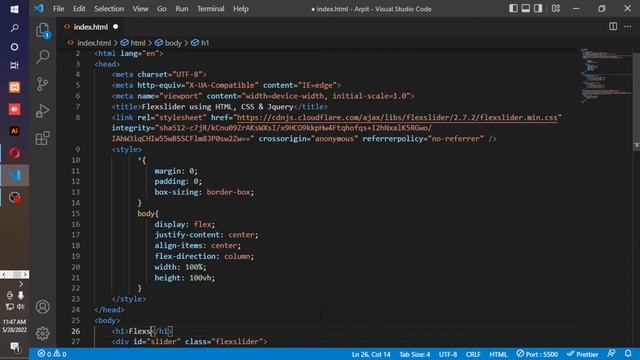
Task: Change end of line sequence CRLF
Action: (x=473, y=354)
